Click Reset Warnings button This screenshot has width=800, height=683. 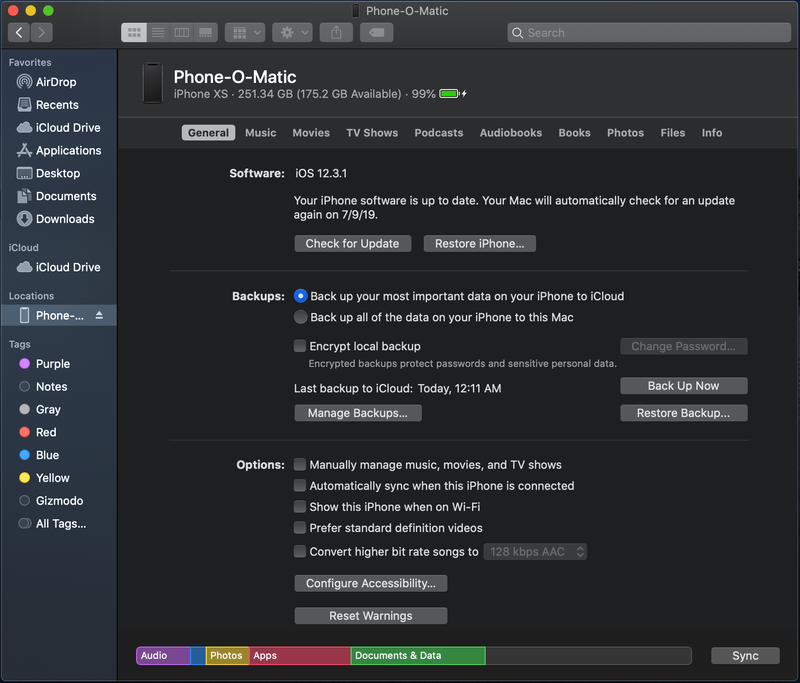point(371,616)
